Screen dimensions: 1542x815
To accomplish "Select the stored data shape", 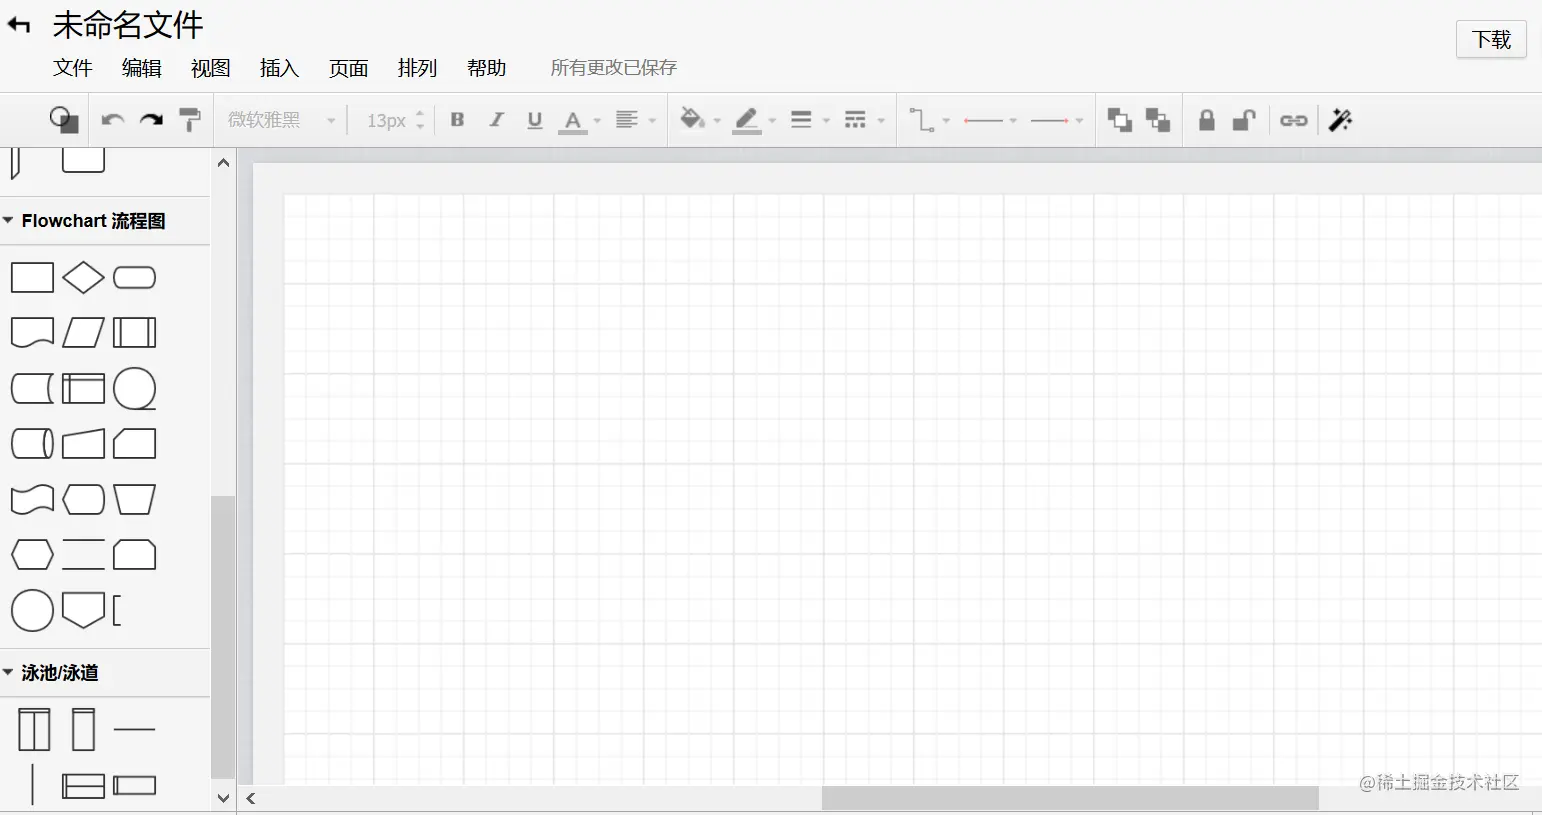I will (32, 388).
